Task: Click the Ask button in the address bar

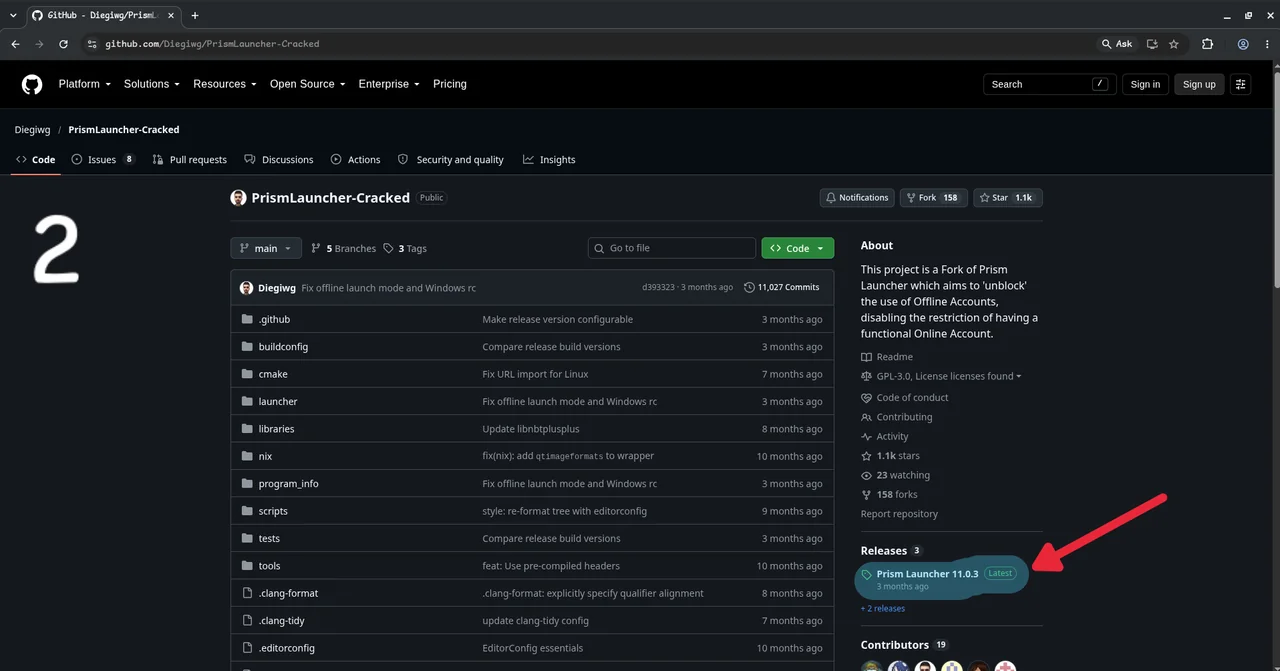Action: pyautogui.click(x=1117, y=44)
